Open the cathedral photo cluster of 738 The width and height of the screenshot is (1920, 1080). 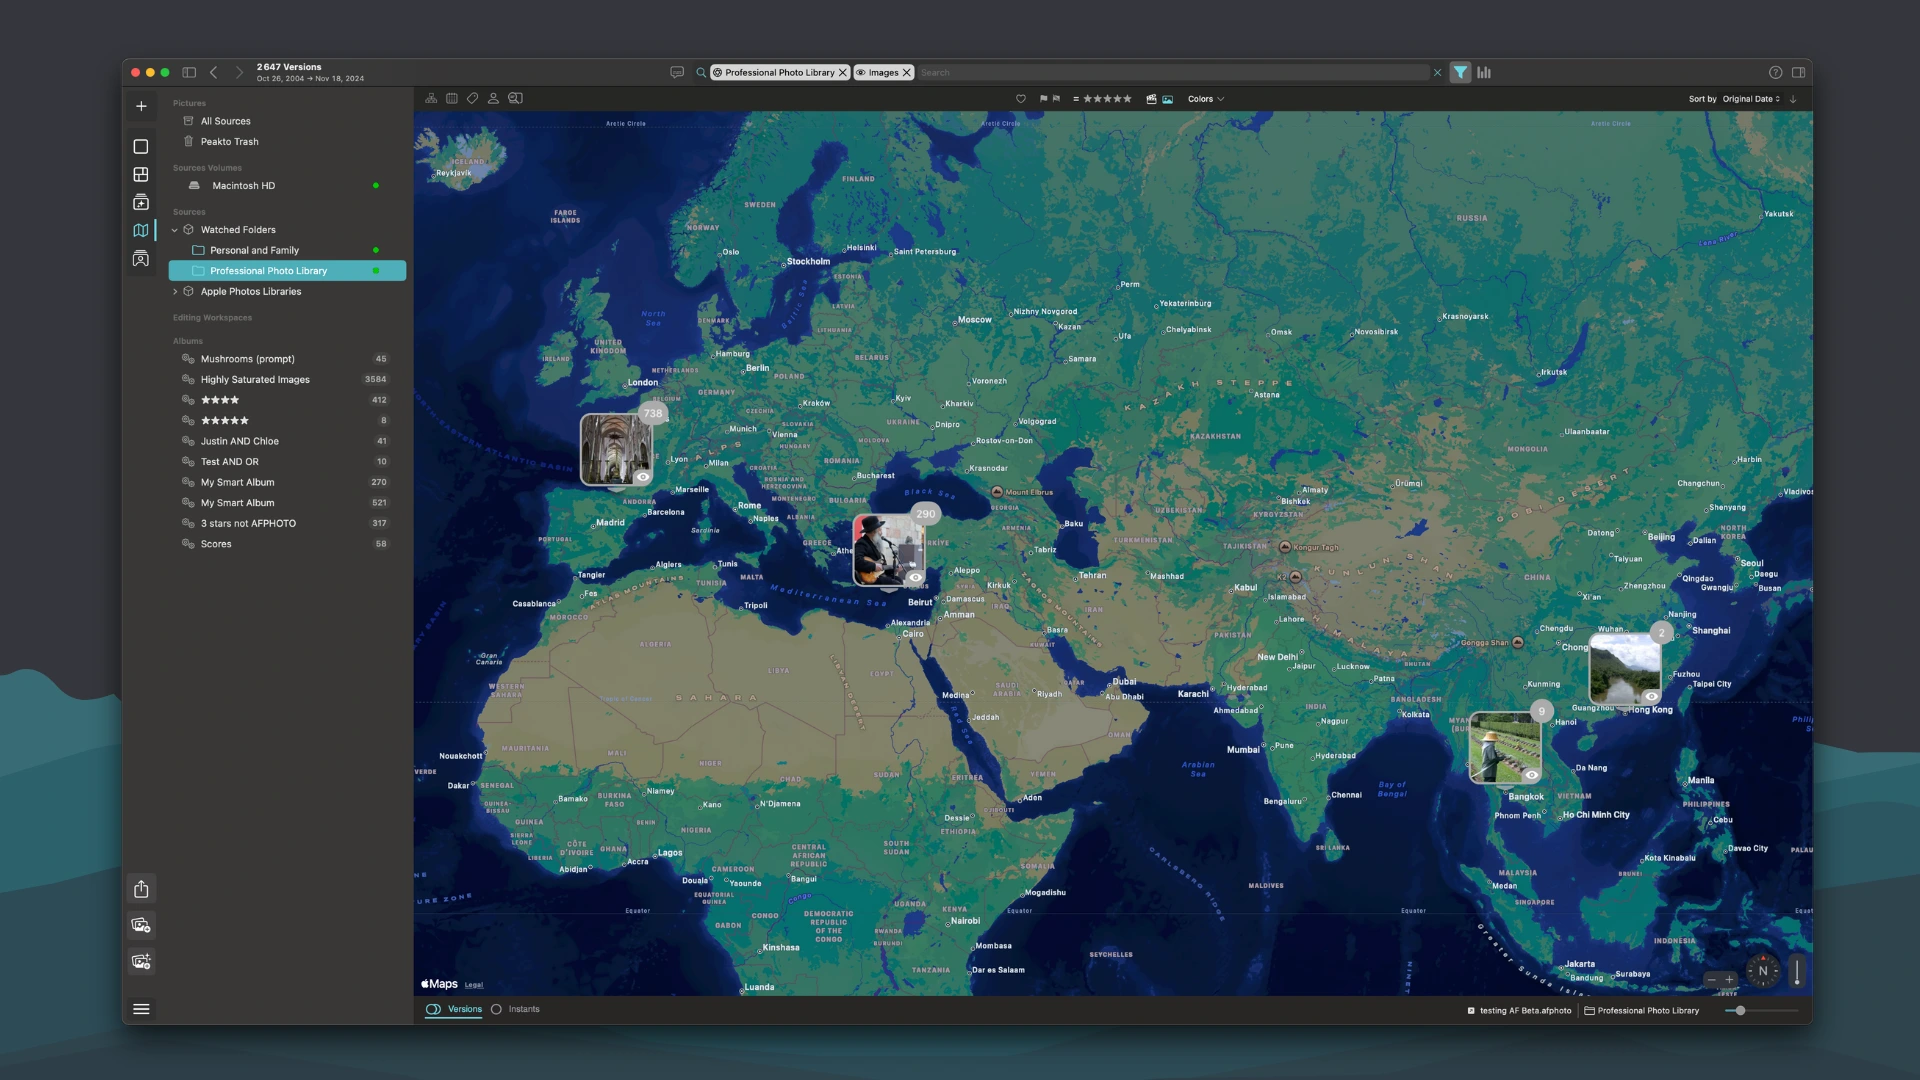[x=616, y=450]
